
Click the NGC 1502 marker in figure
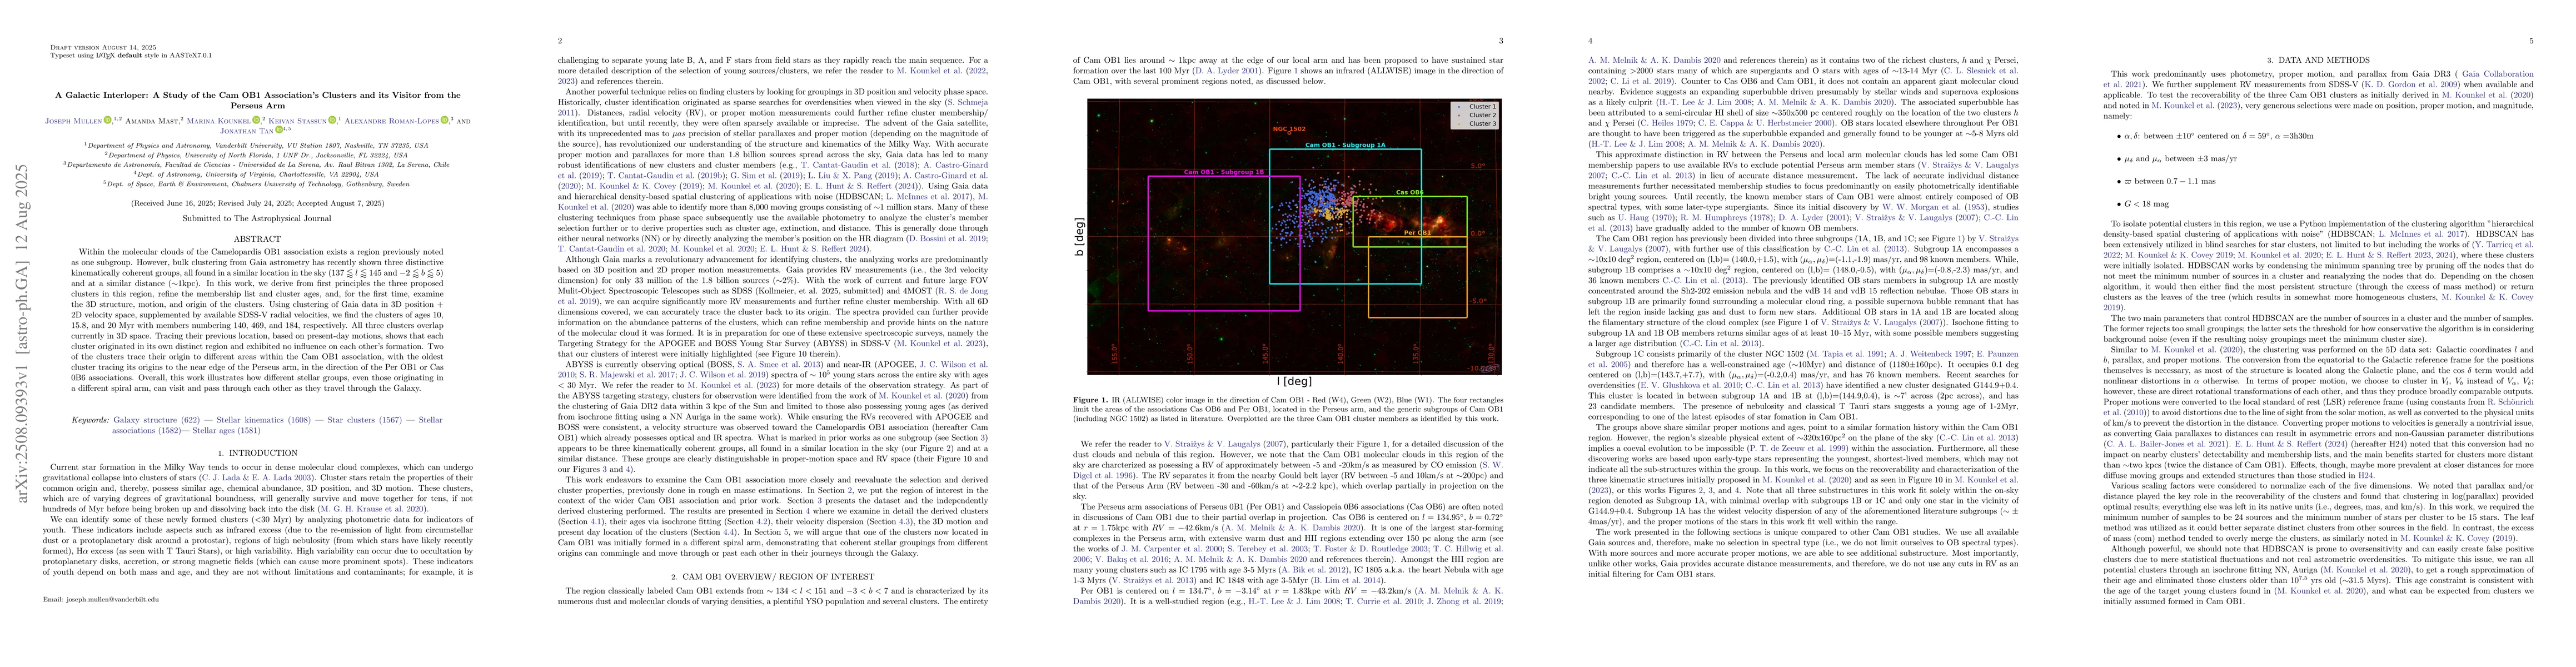(x=1289, y=132)
